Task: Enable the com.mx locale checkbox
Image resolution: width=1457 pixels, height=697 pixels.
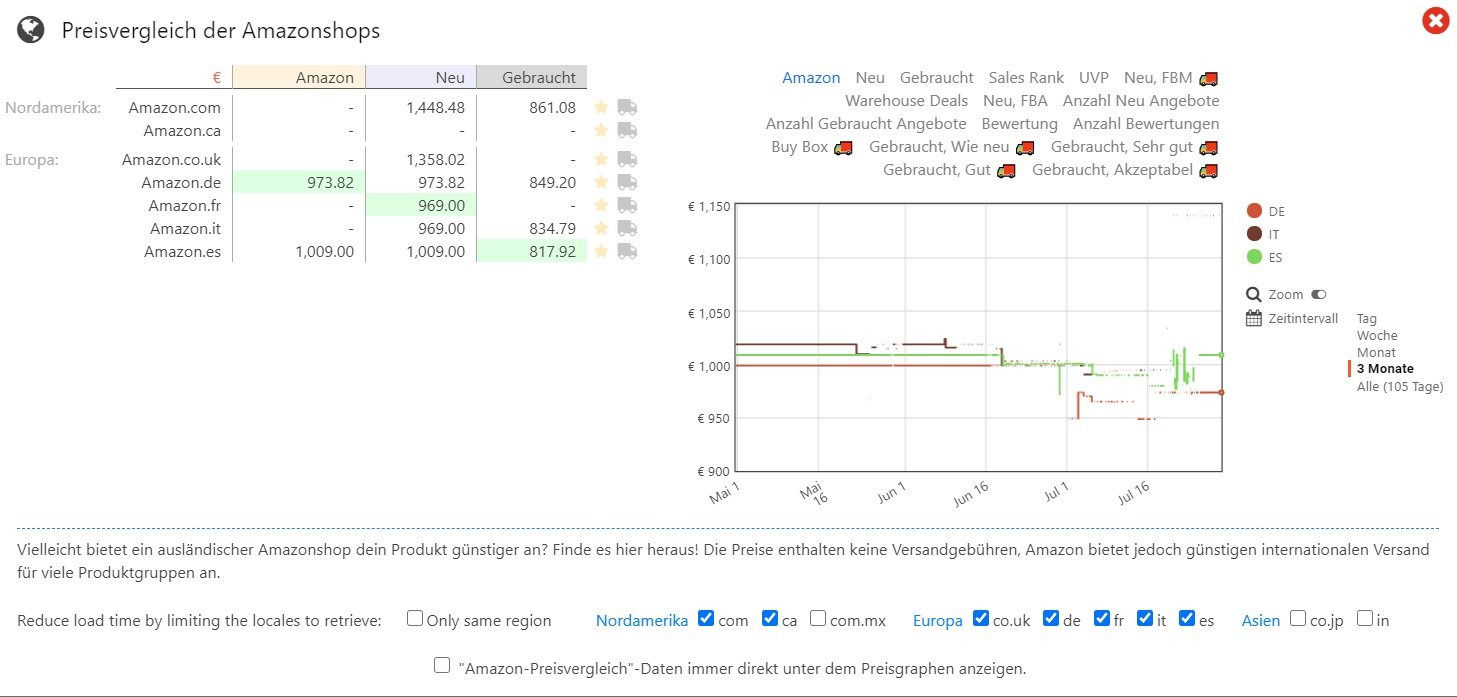Action: (x=818, y=618)
